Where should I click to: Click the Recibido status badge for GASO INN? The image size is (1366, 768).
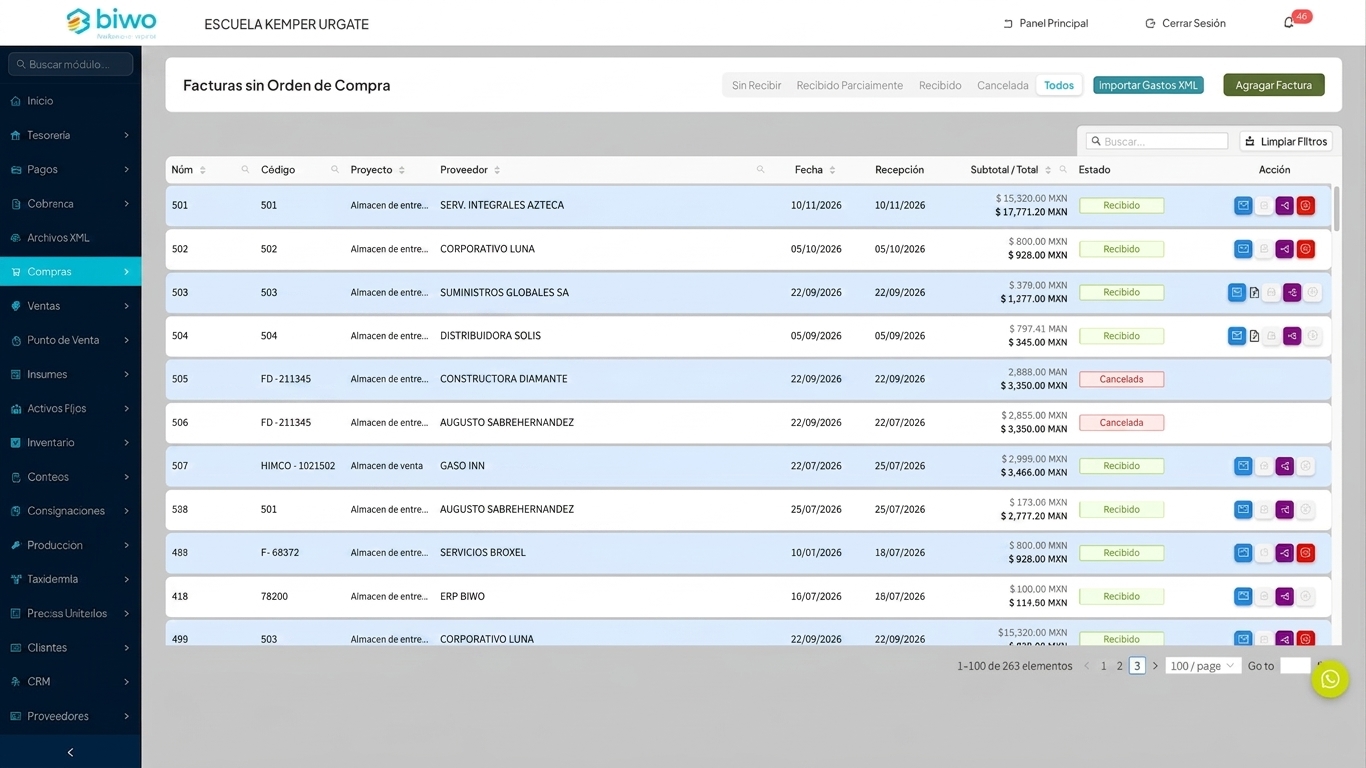point(1121,466)
